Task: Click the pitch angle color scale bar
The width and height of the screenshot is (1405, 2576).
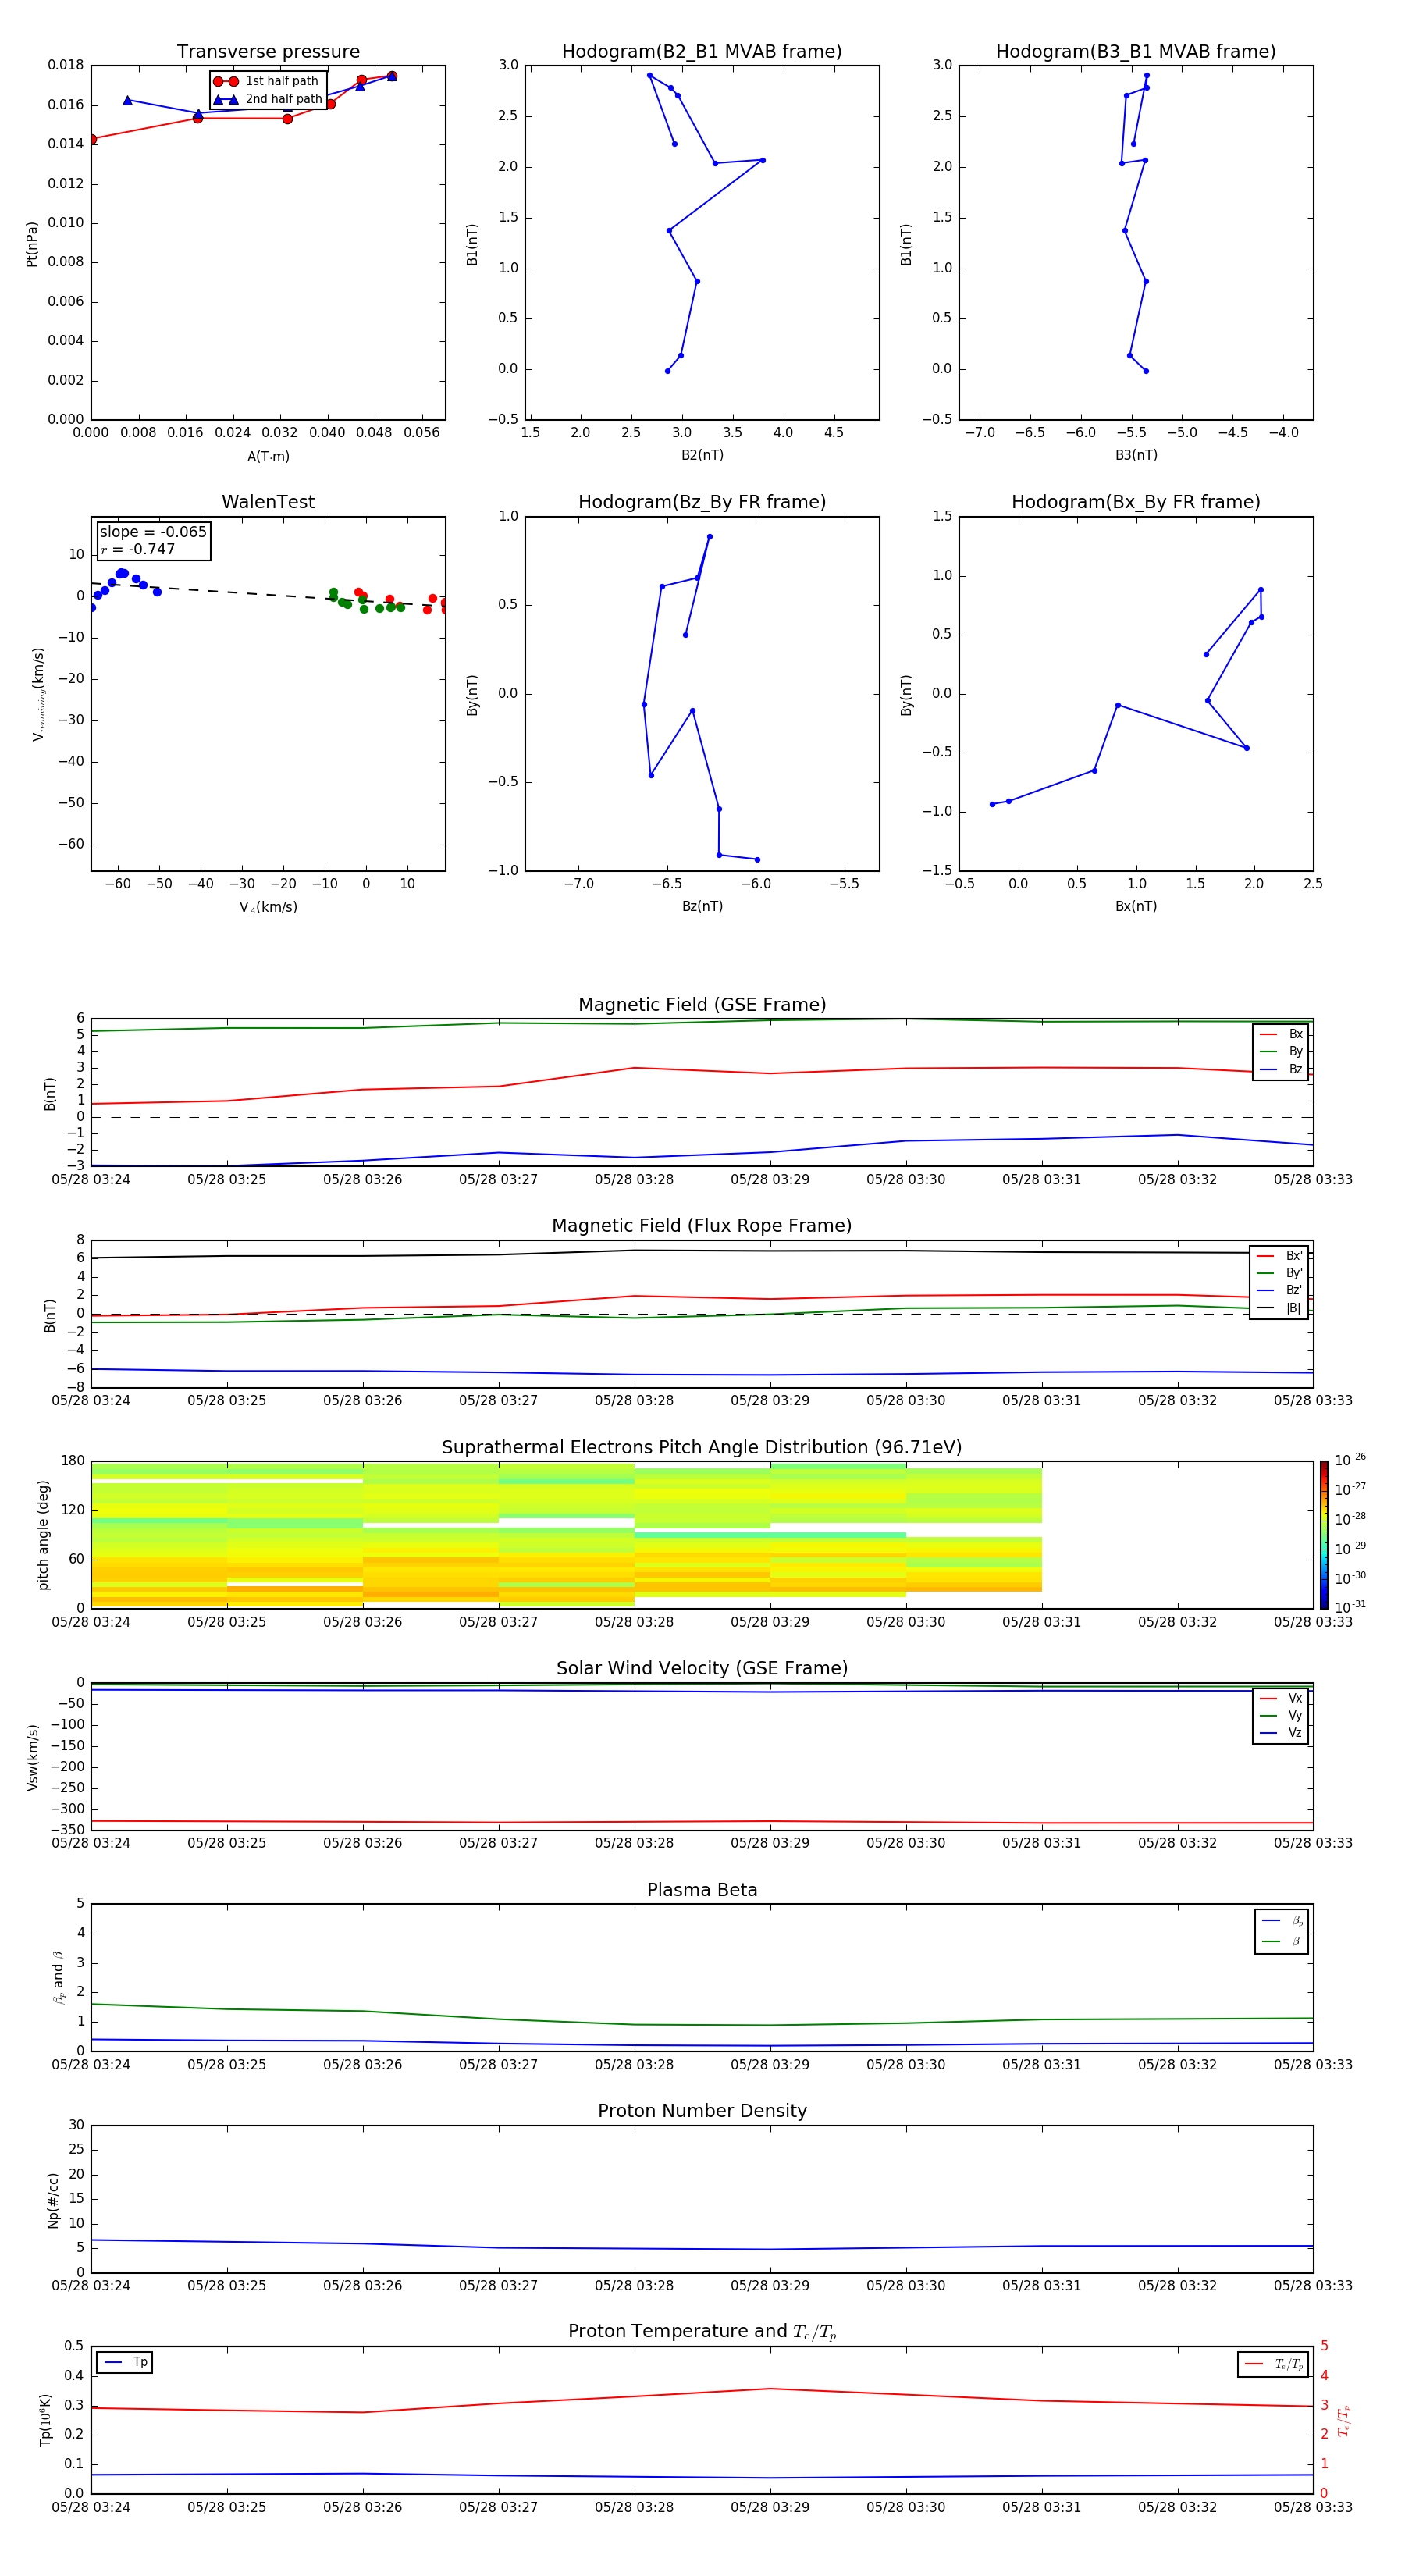Action: tap(1324, 1535)
